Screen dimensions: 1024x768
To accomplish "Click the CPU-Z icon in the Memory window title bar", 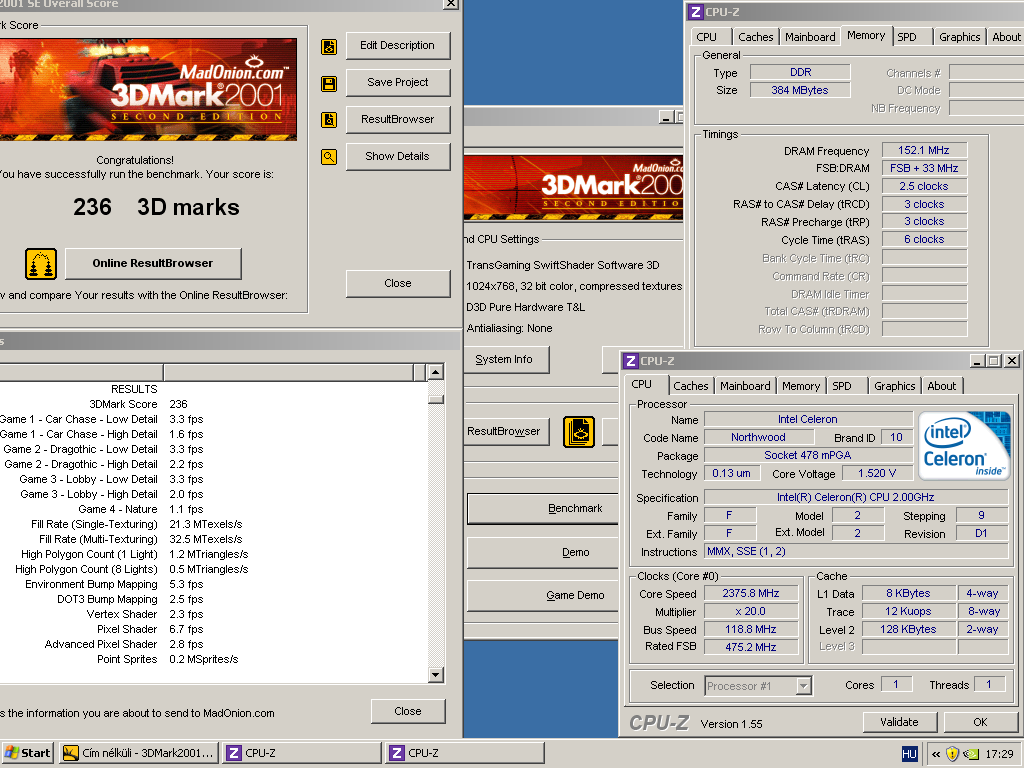I will [696, 12].
